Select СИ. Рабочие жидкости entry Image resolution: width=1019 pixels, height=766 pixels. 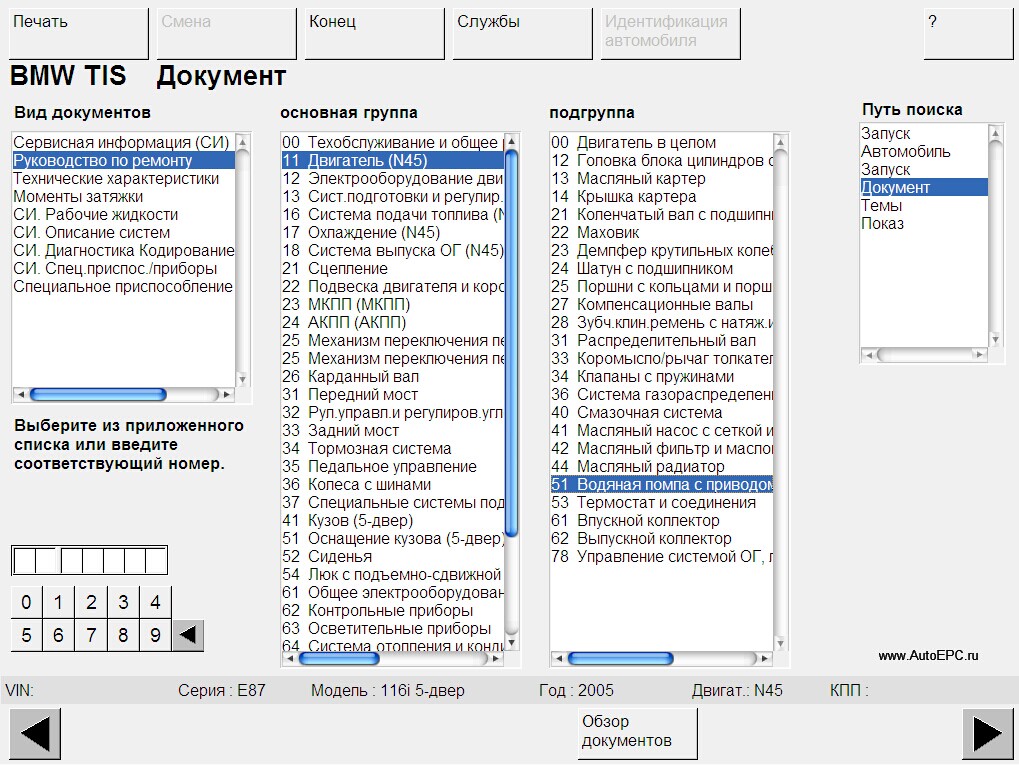tap(123, 214)
